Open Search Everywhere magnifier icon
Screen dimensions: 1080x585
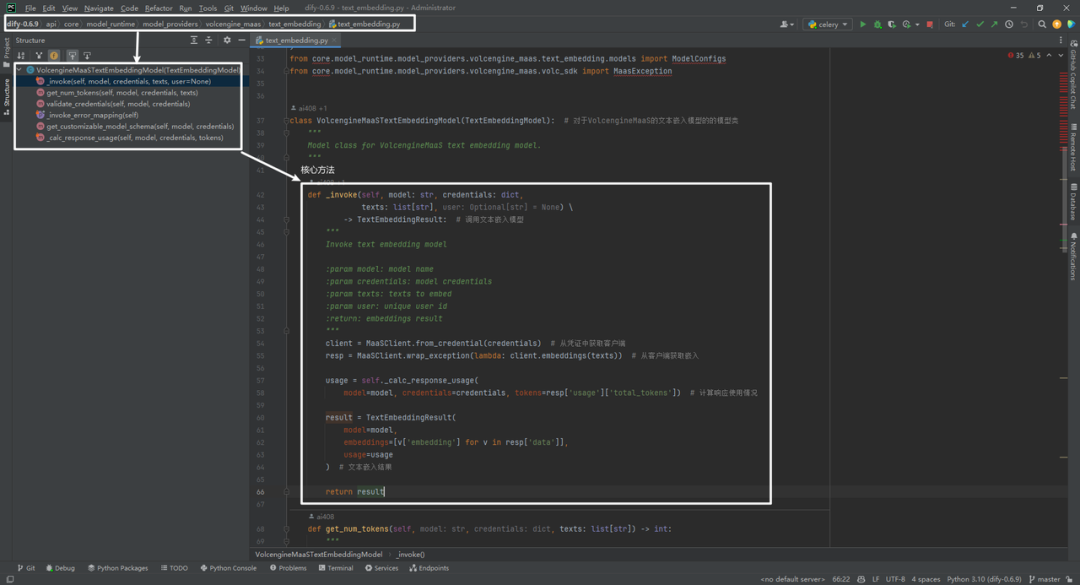click(x=1042, y=24)
